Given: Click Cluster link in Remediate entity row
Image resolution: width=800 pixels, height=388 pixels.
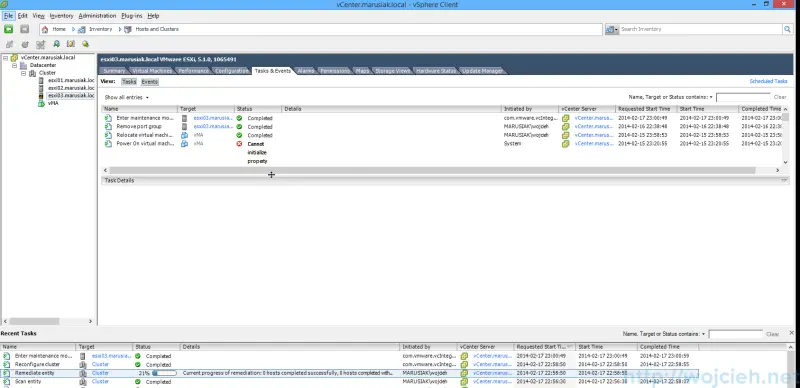Looking at the screenshot, I should pyautogui.click(x=101, y=373).
